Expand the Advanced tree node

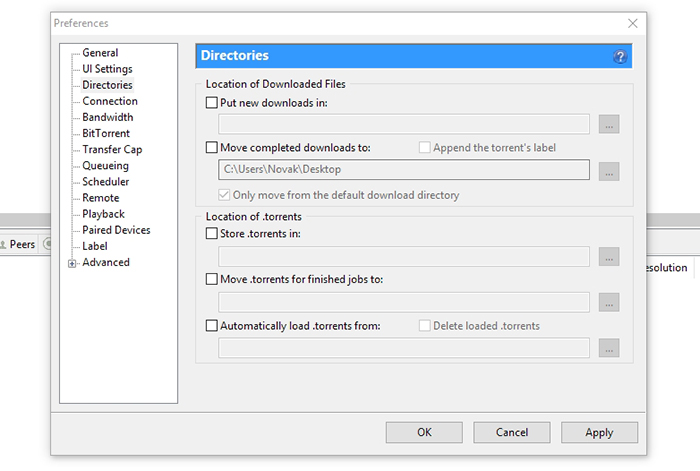[x=72, y=263]
